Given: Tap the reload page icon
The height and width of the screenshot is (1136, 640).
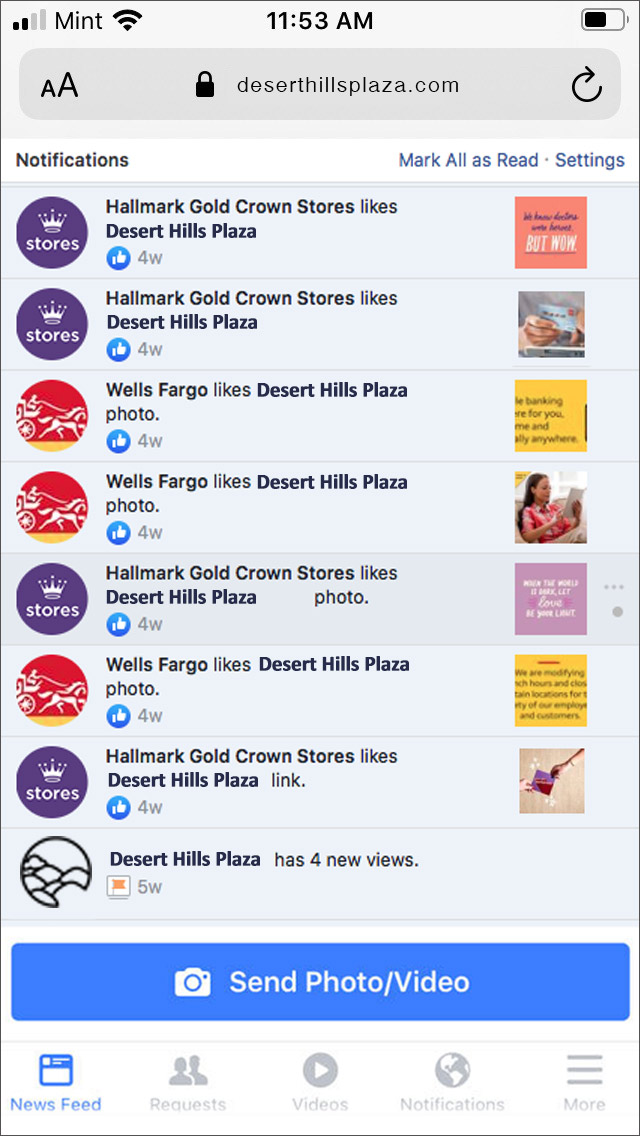Looking at the screenshot, I should (x=586, y=85).
